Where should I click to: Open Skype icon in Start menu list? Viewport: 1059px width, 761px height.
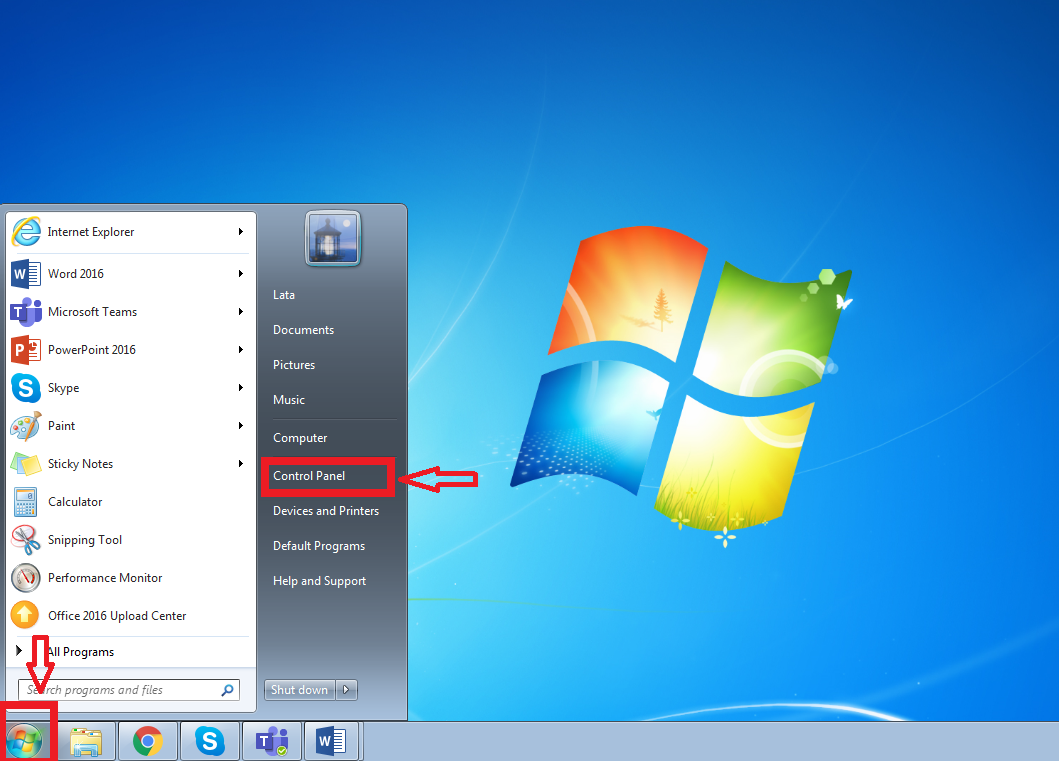point(26,388)
